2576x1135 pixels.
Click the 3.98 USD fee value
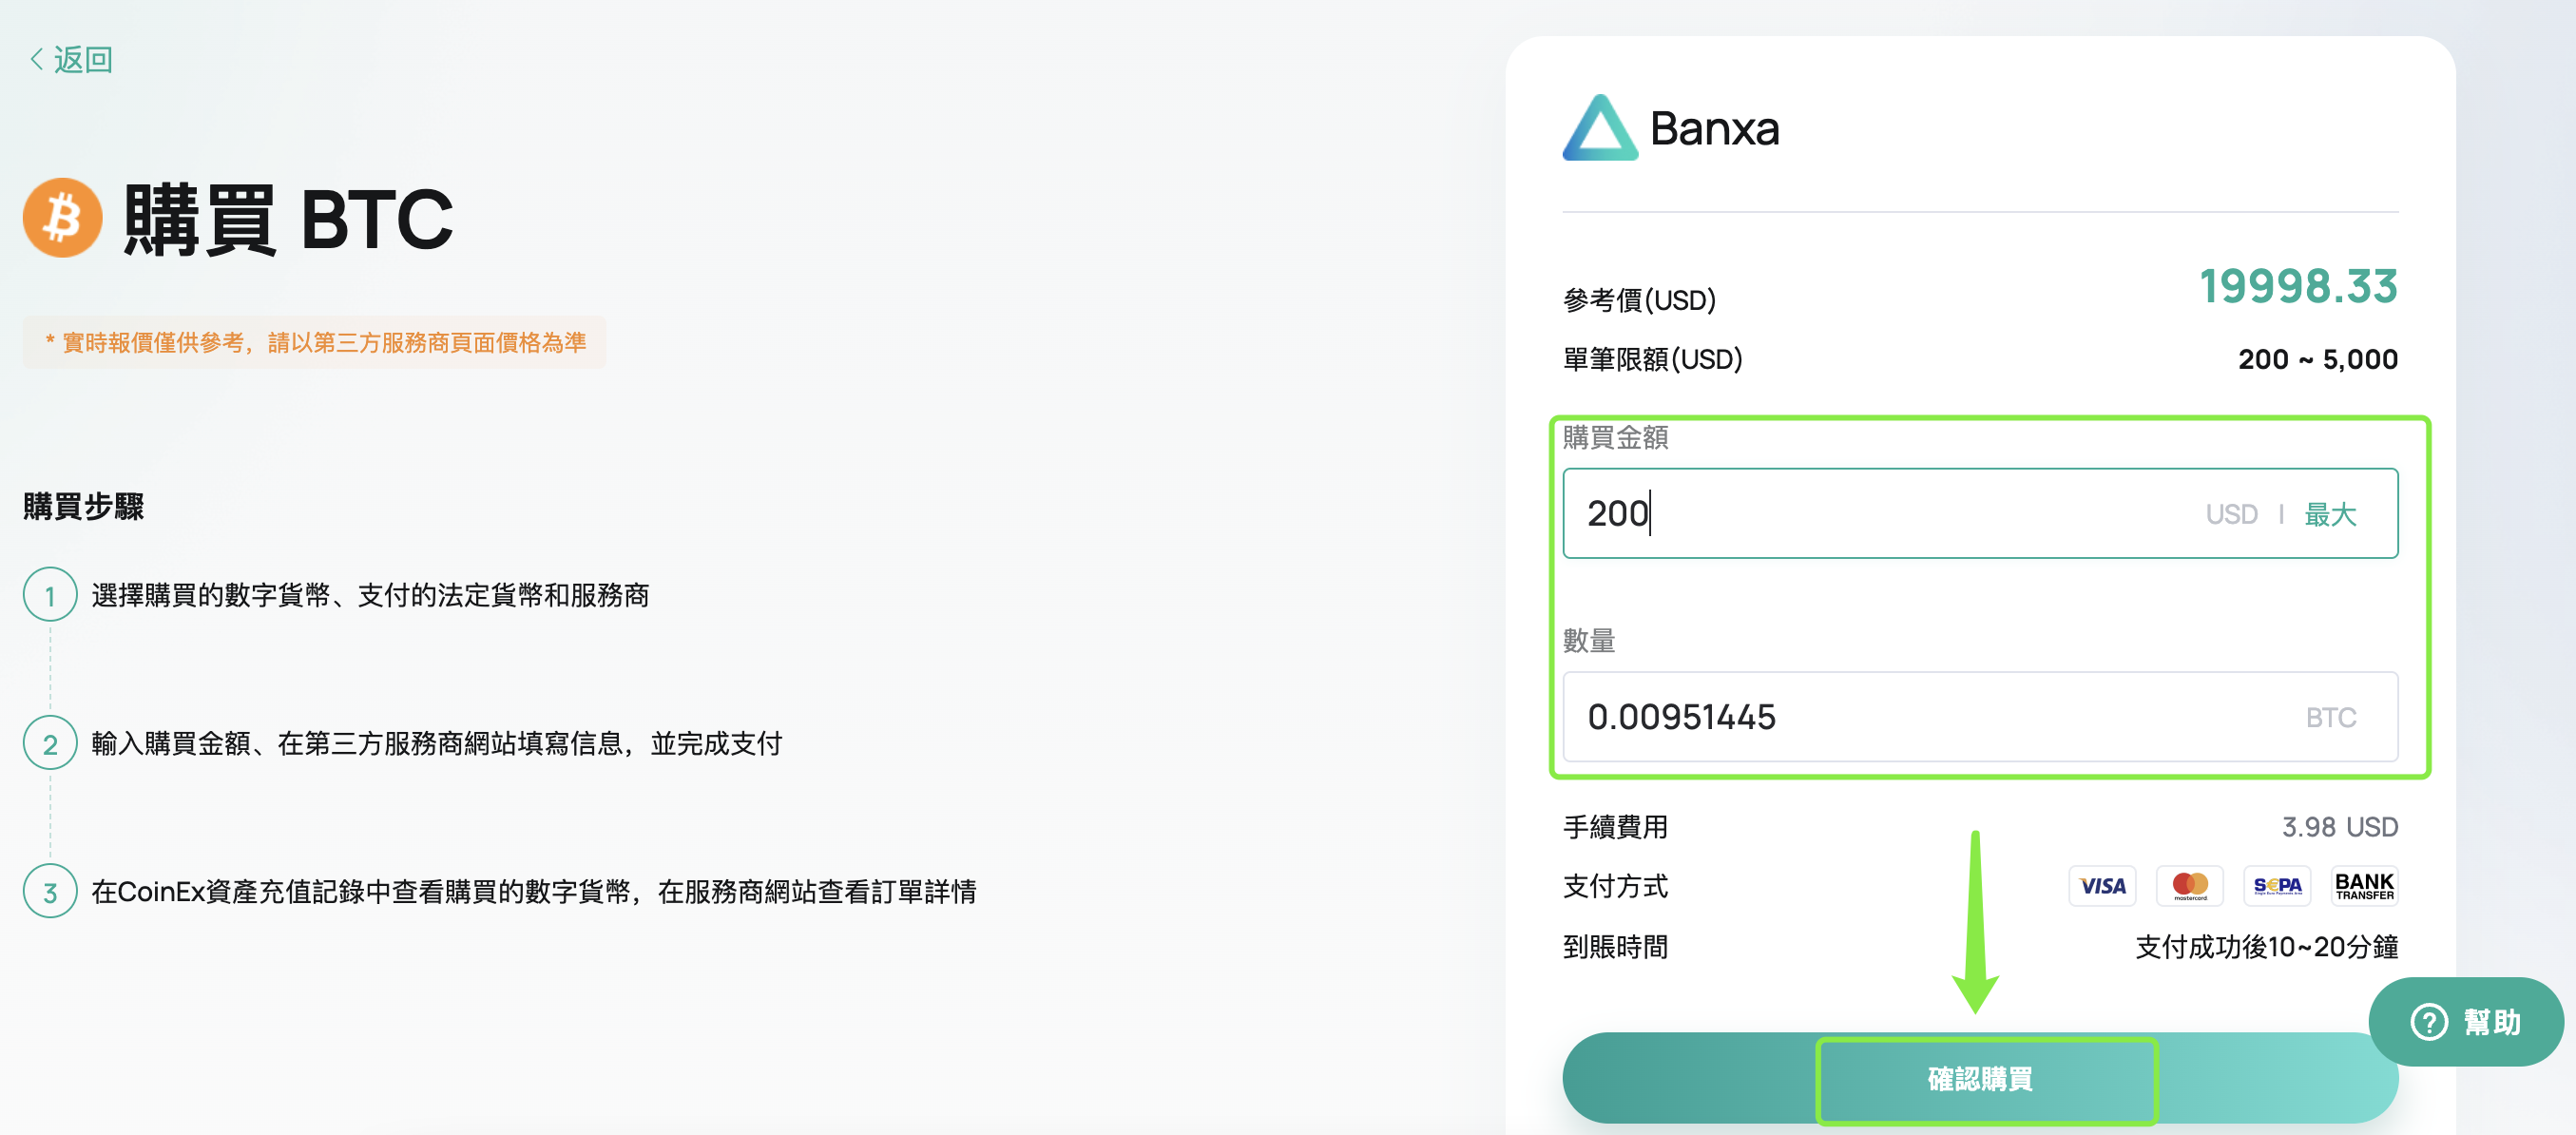tap(2340, 827)
